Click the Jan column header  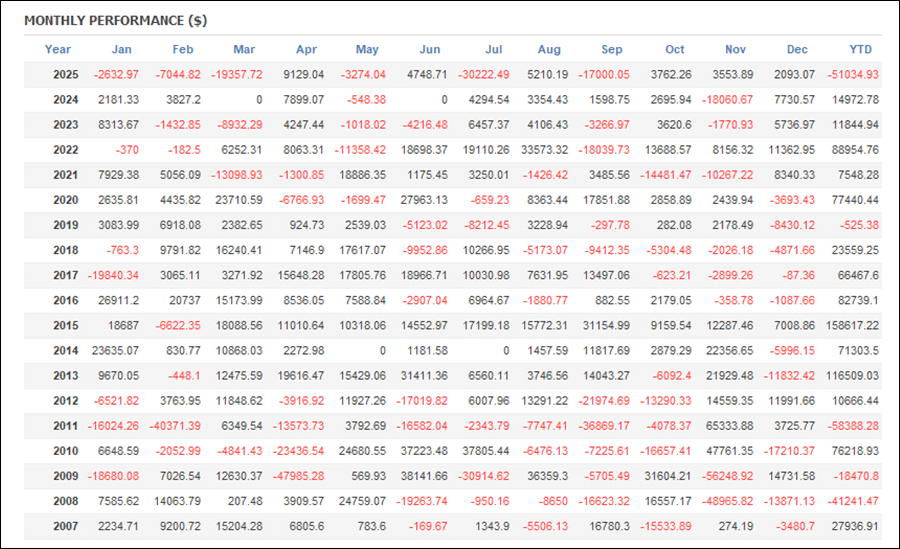click(121, 49)
